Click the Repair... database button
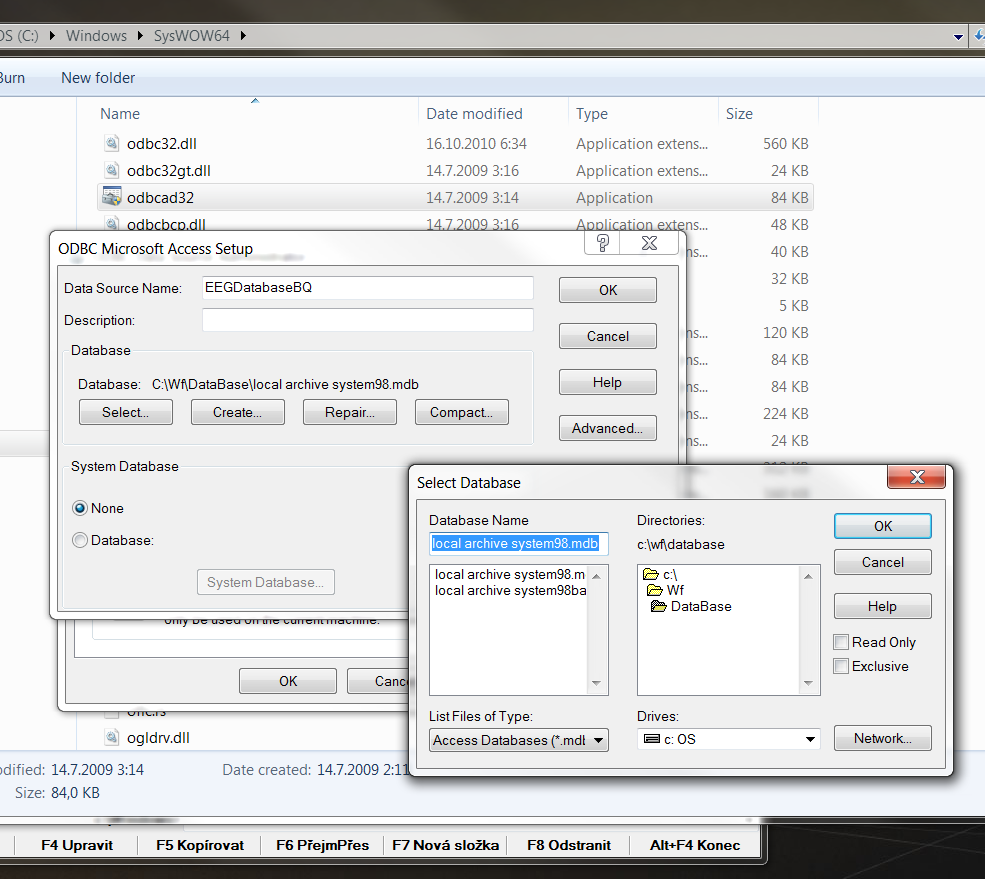The image size is (985, 879). [x=349, y=412]
